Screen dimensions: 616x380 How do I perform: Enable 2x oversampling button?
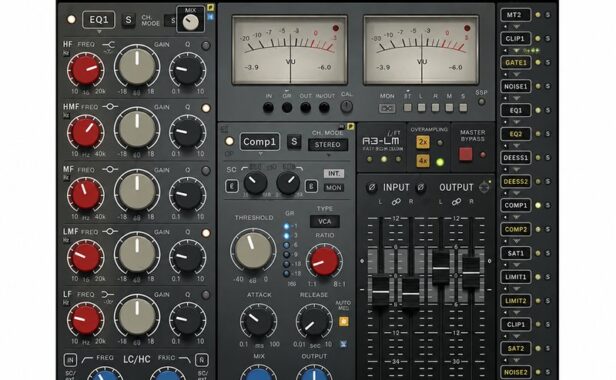tap(423, 142)
